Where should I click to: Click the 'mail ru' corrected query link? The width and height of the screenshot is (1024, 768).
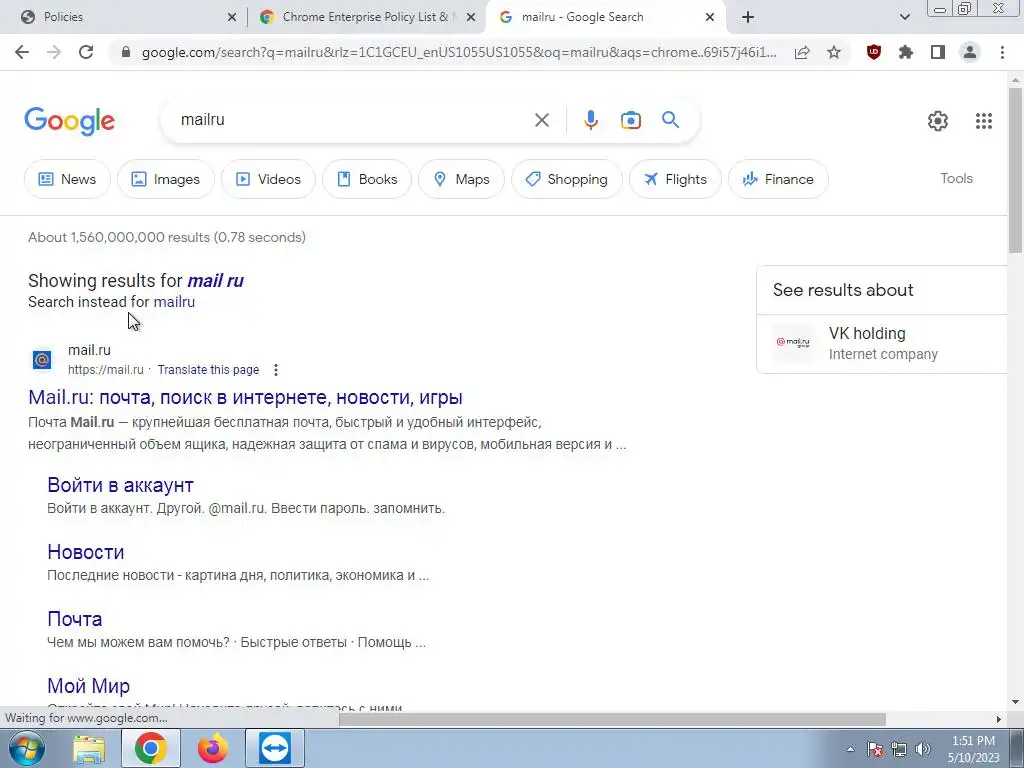[216, 281]
